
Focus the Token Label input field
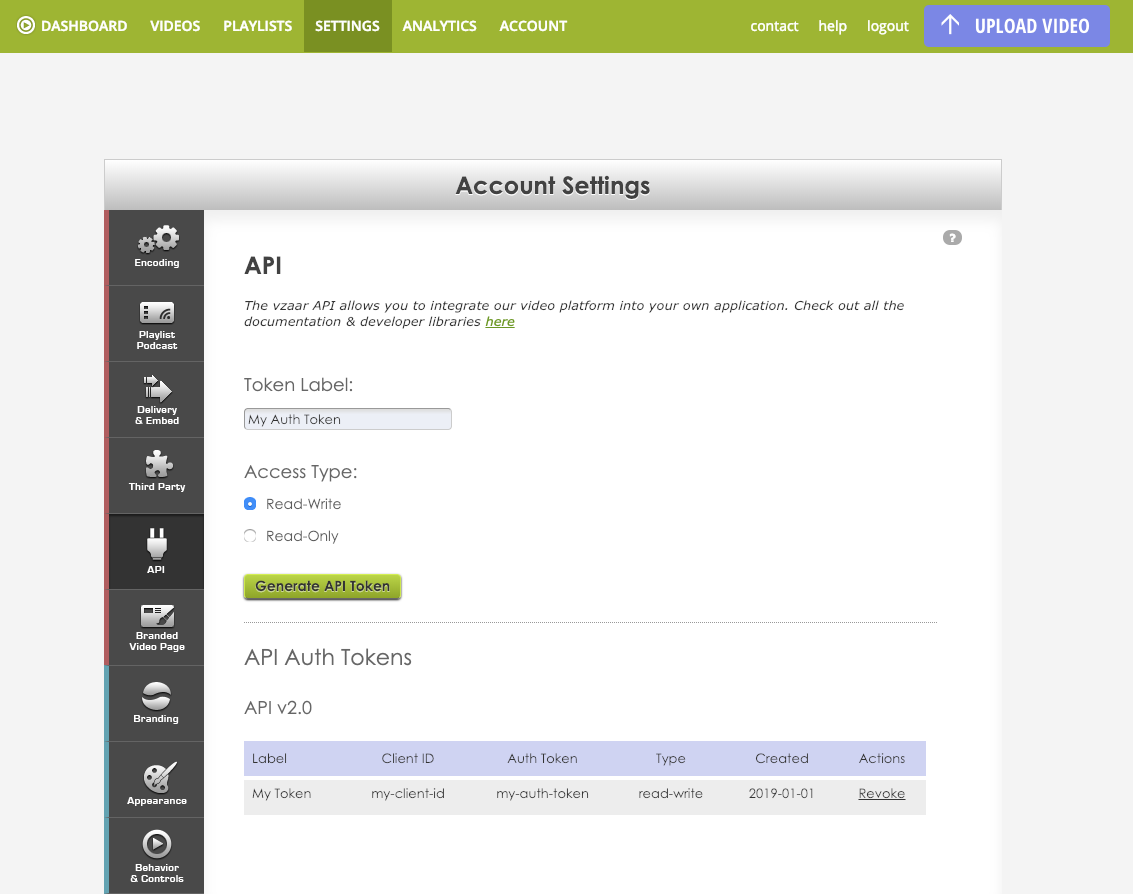click(x=348, y=419)
